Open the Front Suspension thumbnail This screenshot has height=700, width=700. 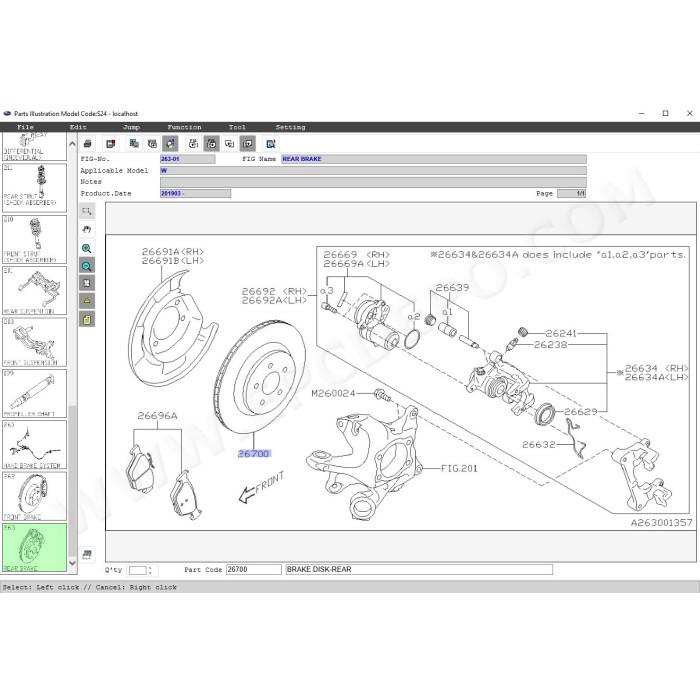coord(34,342)
